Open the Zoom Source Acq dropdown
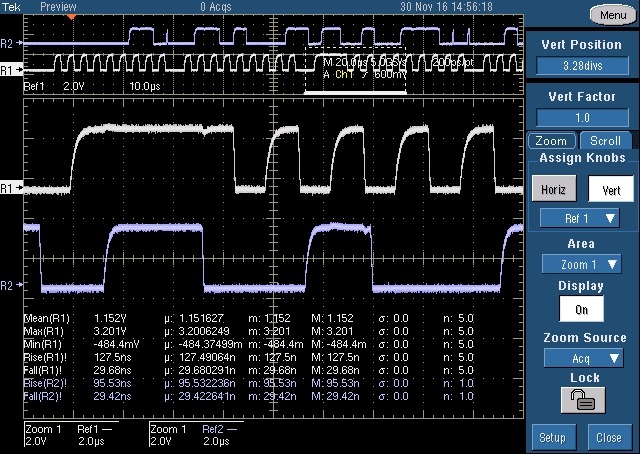The width and height of the screenshot is (640, 454). pyautogui.click(x=581, y=356)
